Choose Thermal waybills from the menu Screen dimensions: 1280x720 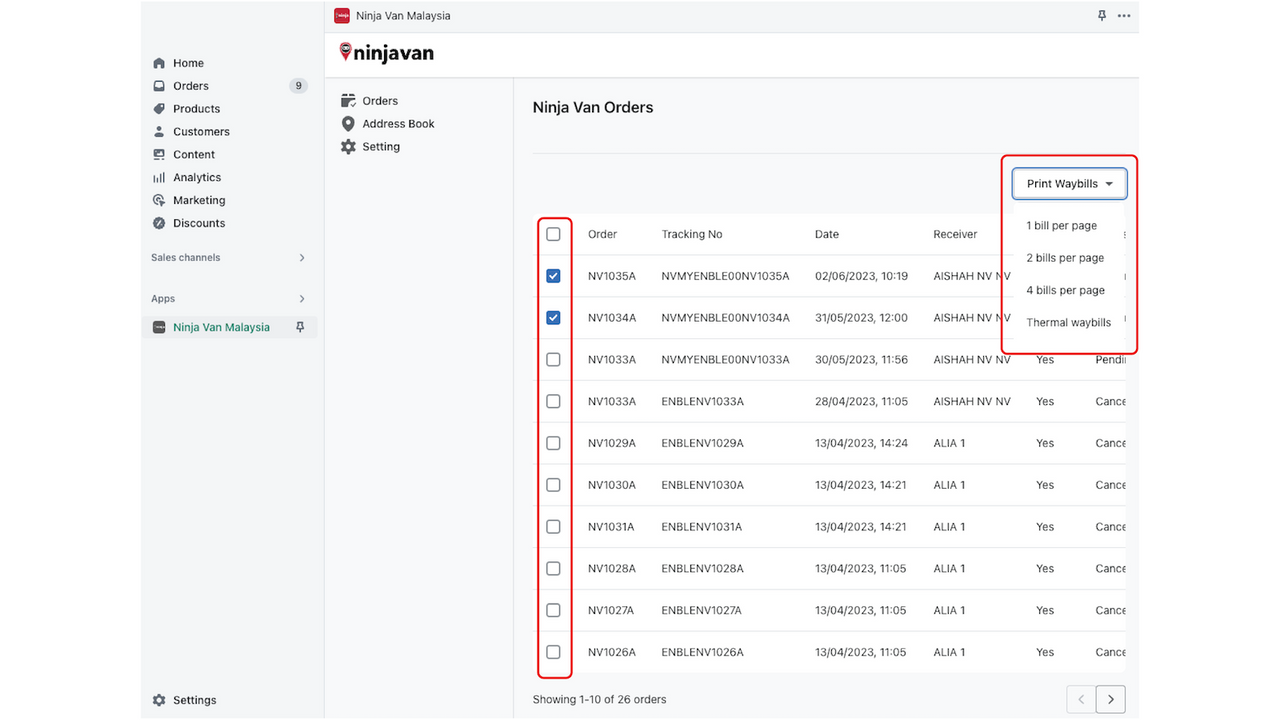click(1068, 322)
